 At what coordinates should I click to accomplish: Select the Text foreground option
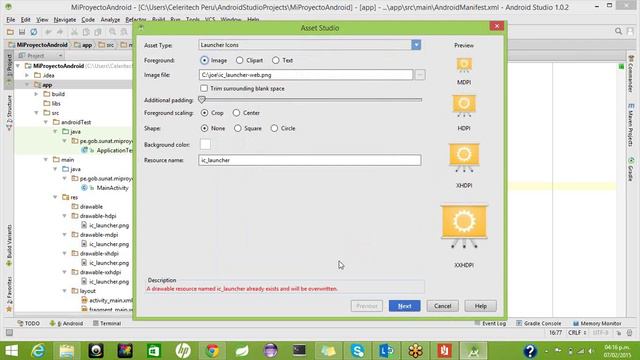(276, 60)
